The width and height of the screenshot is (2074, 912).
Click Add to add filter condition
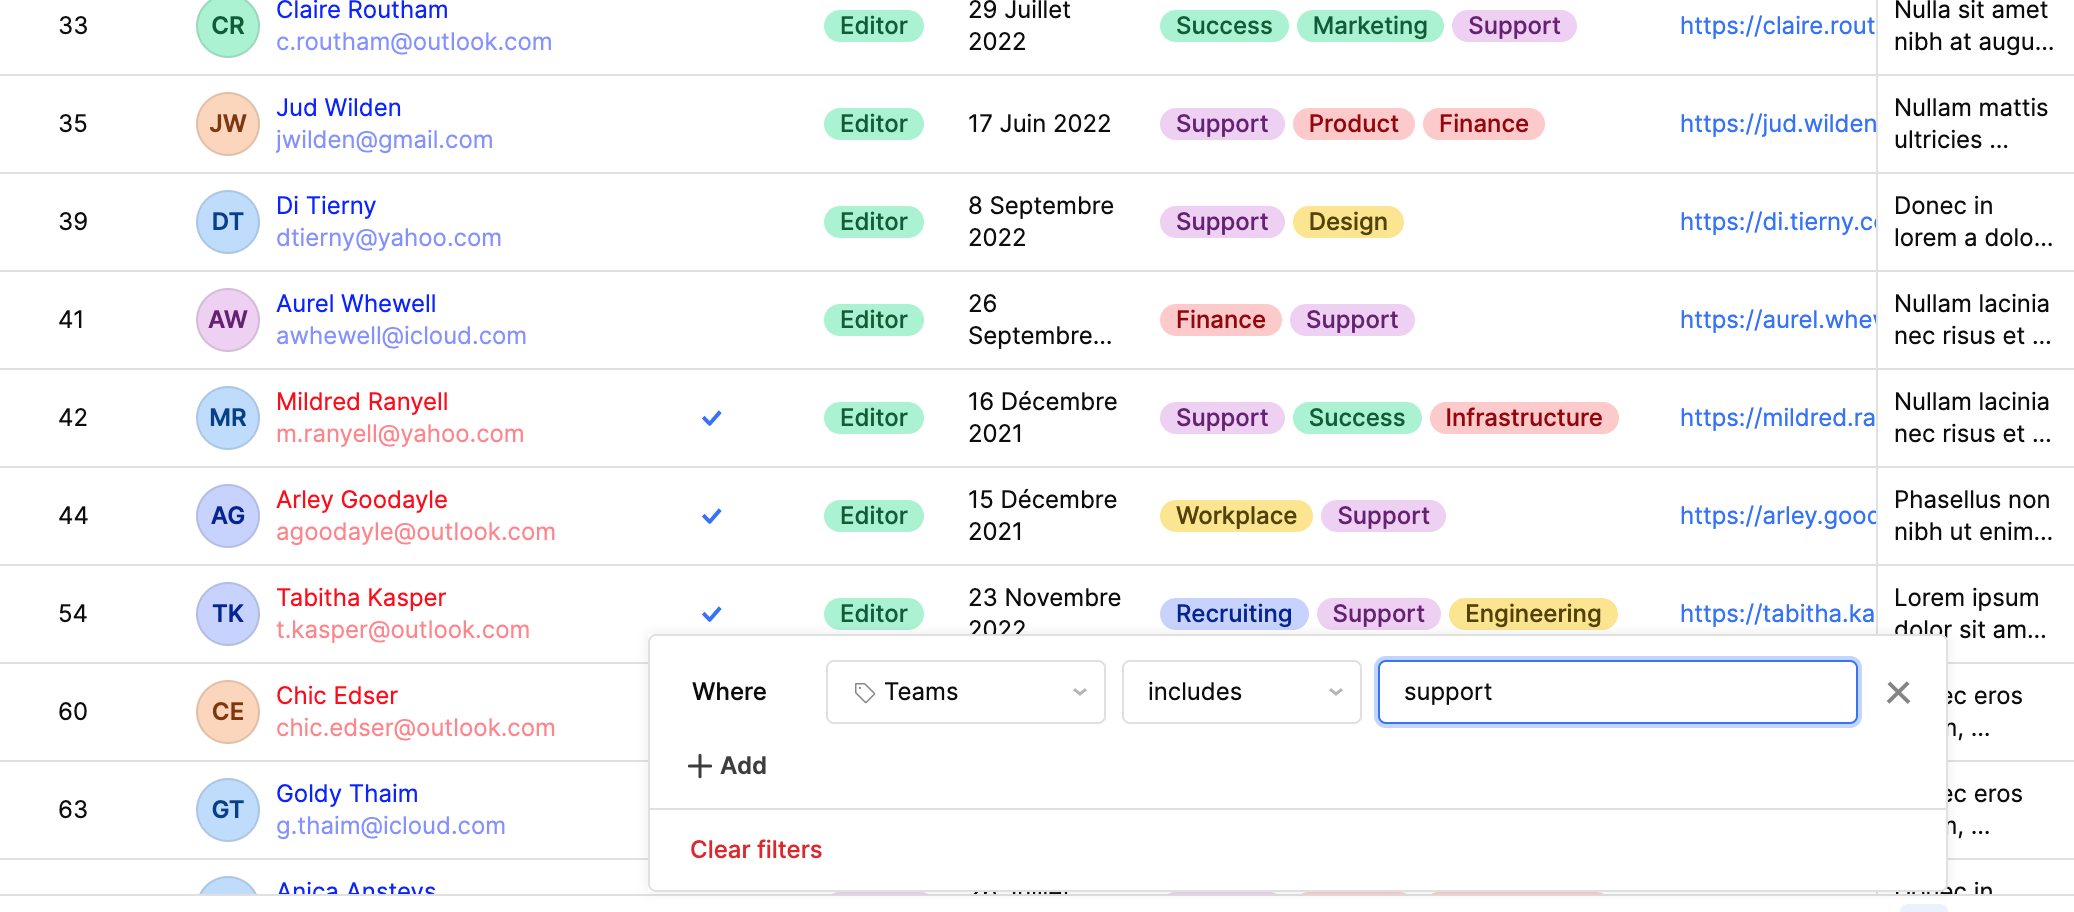(728, 766)
